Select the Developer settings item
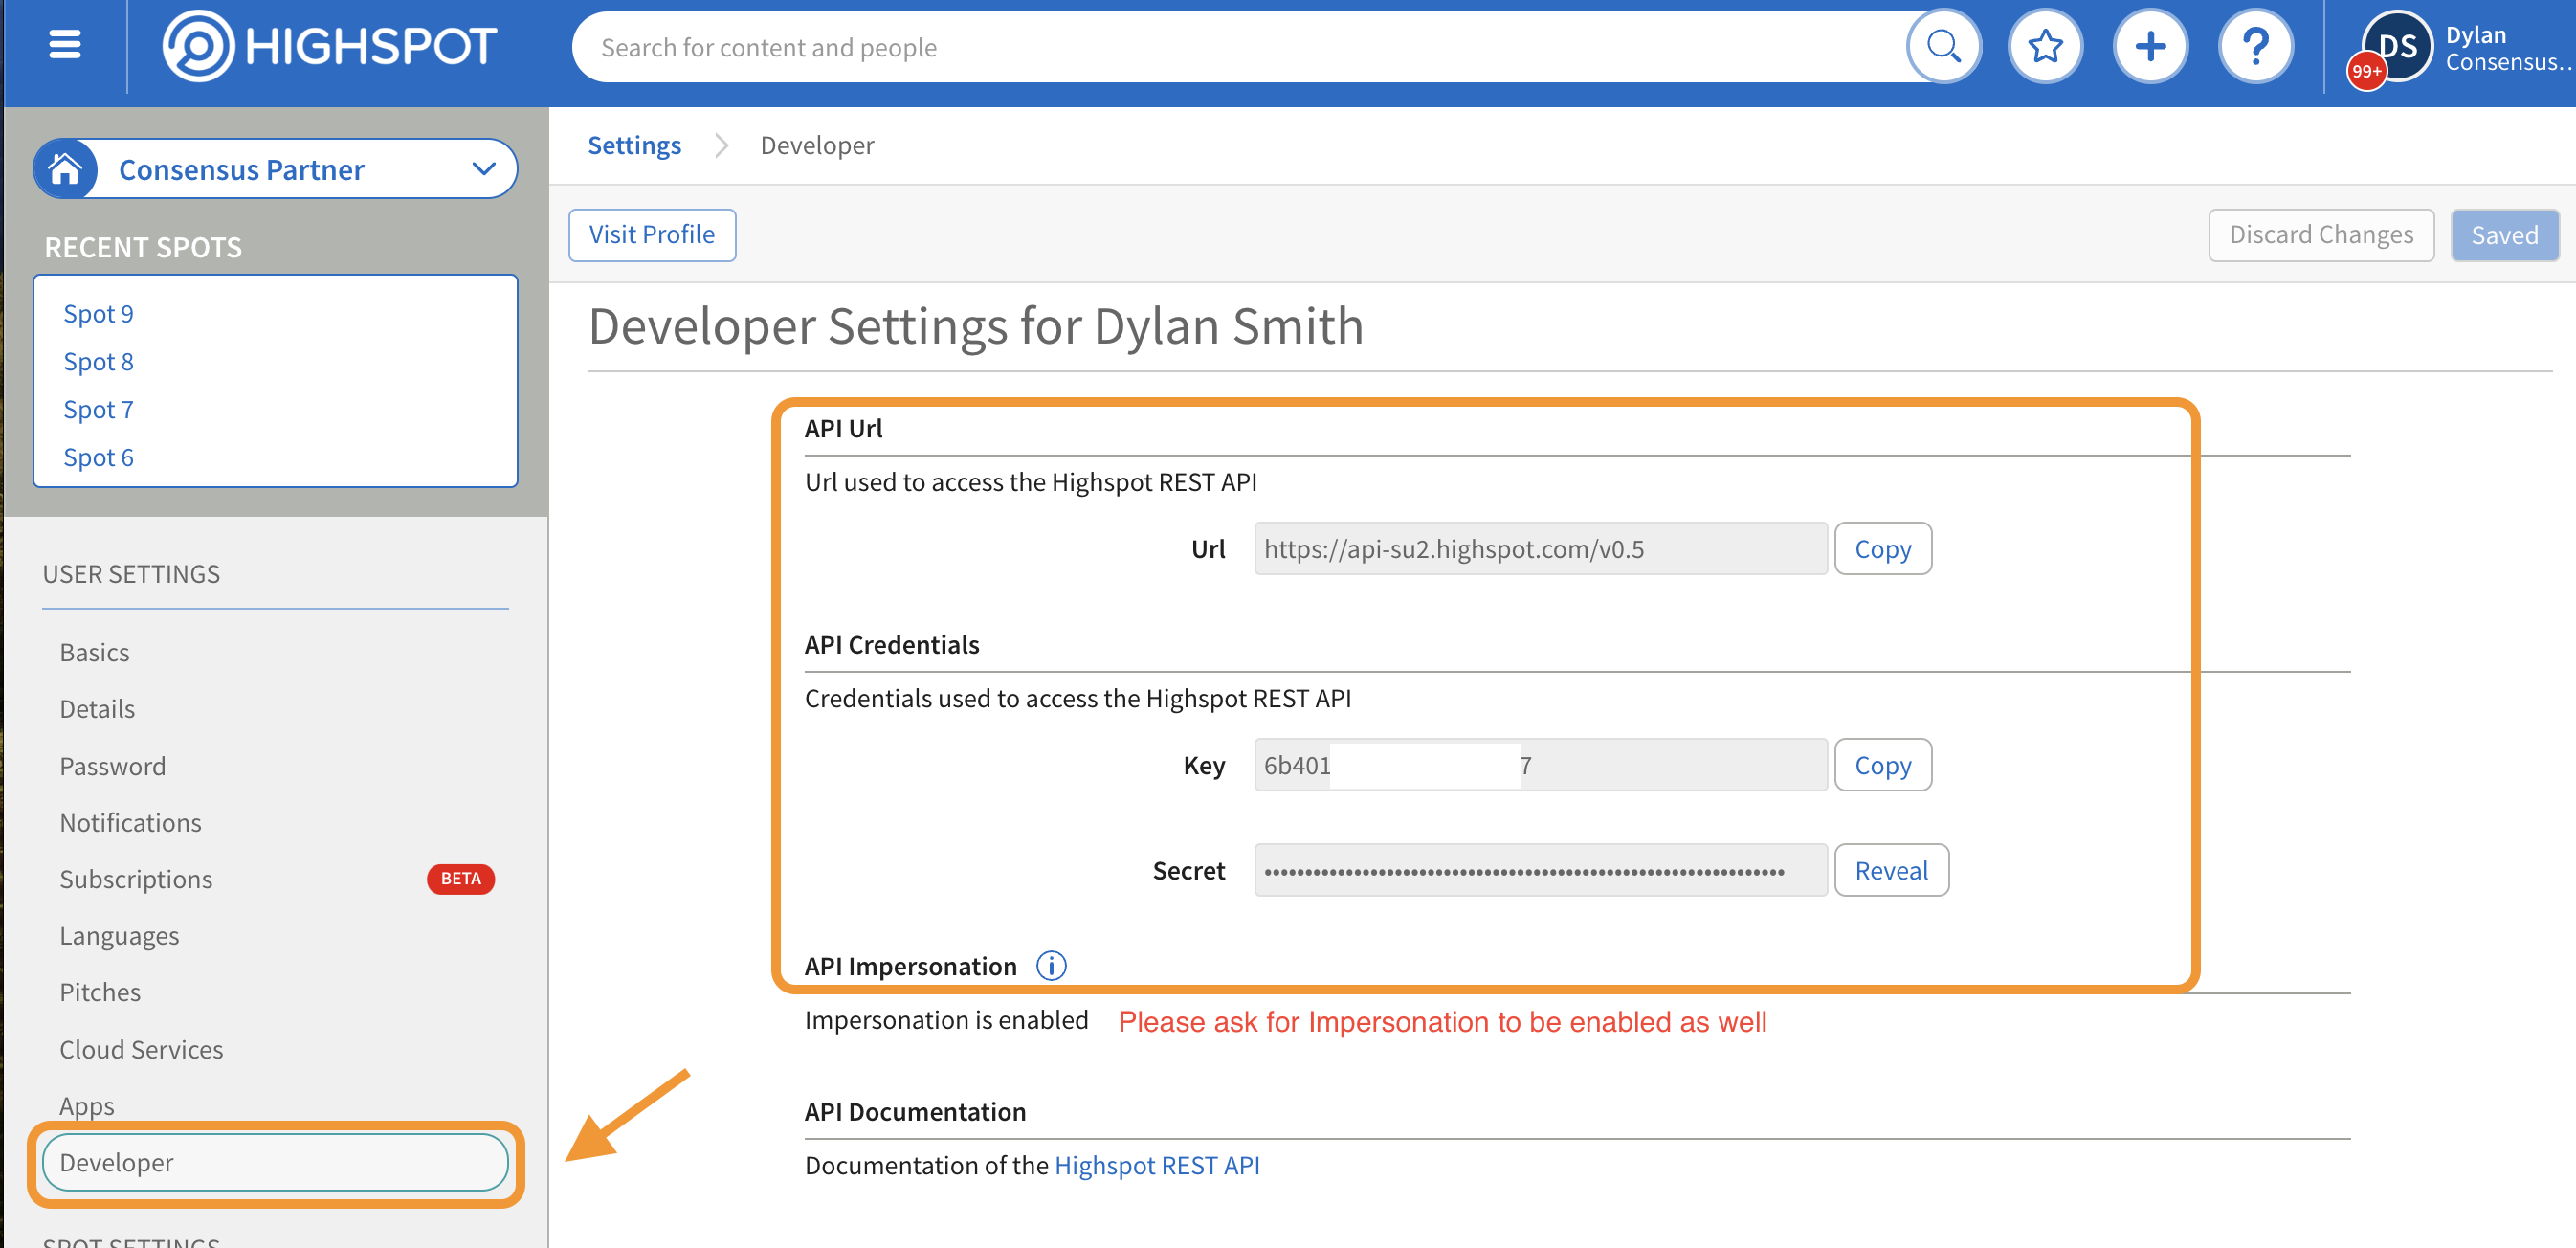The image size is (2576, 1248). pyautogui.click(x=275, y=1162)
